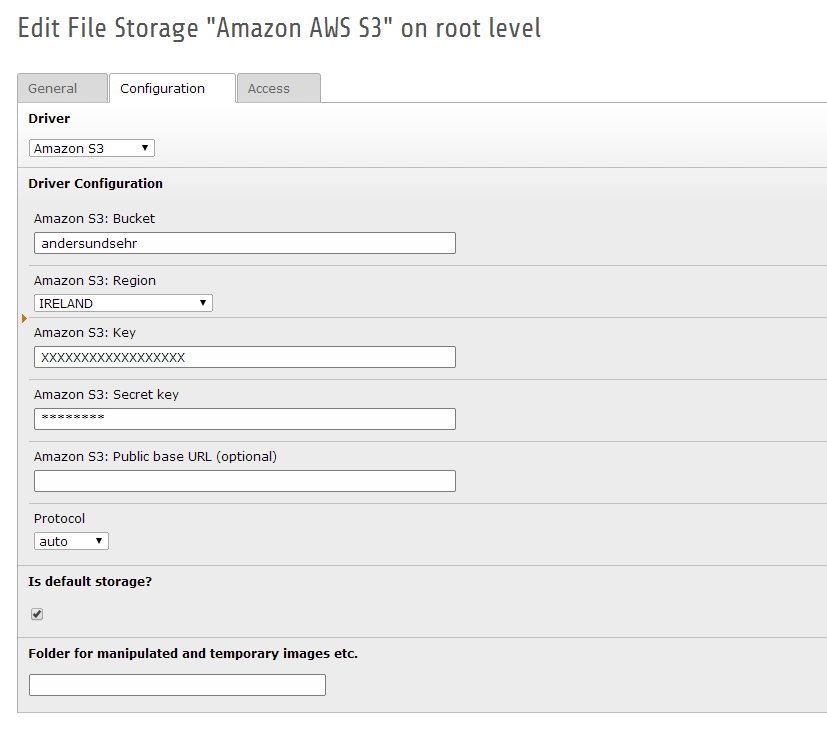Click the Public base URL input field

tap(244, 480)
